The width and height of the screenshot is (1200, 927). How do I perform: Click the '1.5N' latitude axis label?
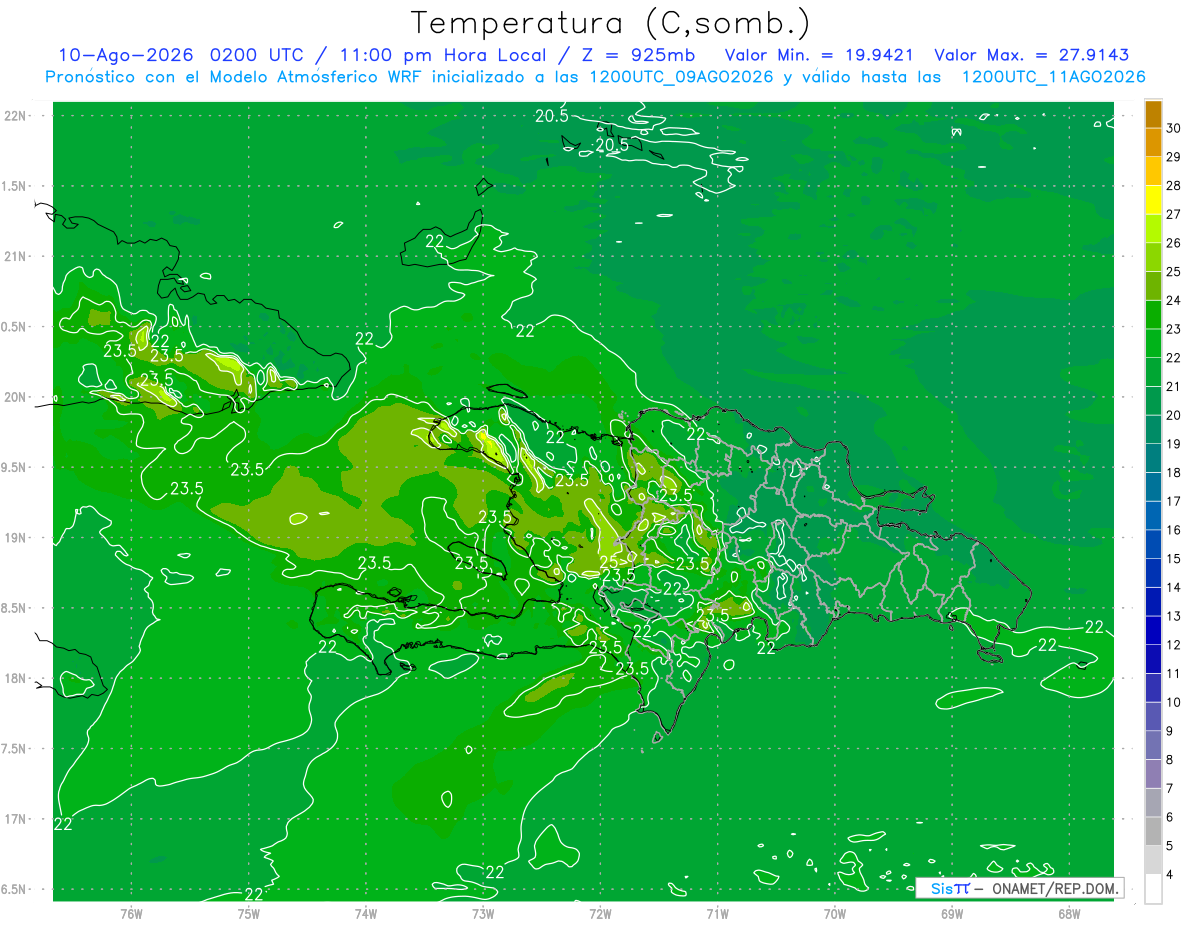(x=15, y=186)
